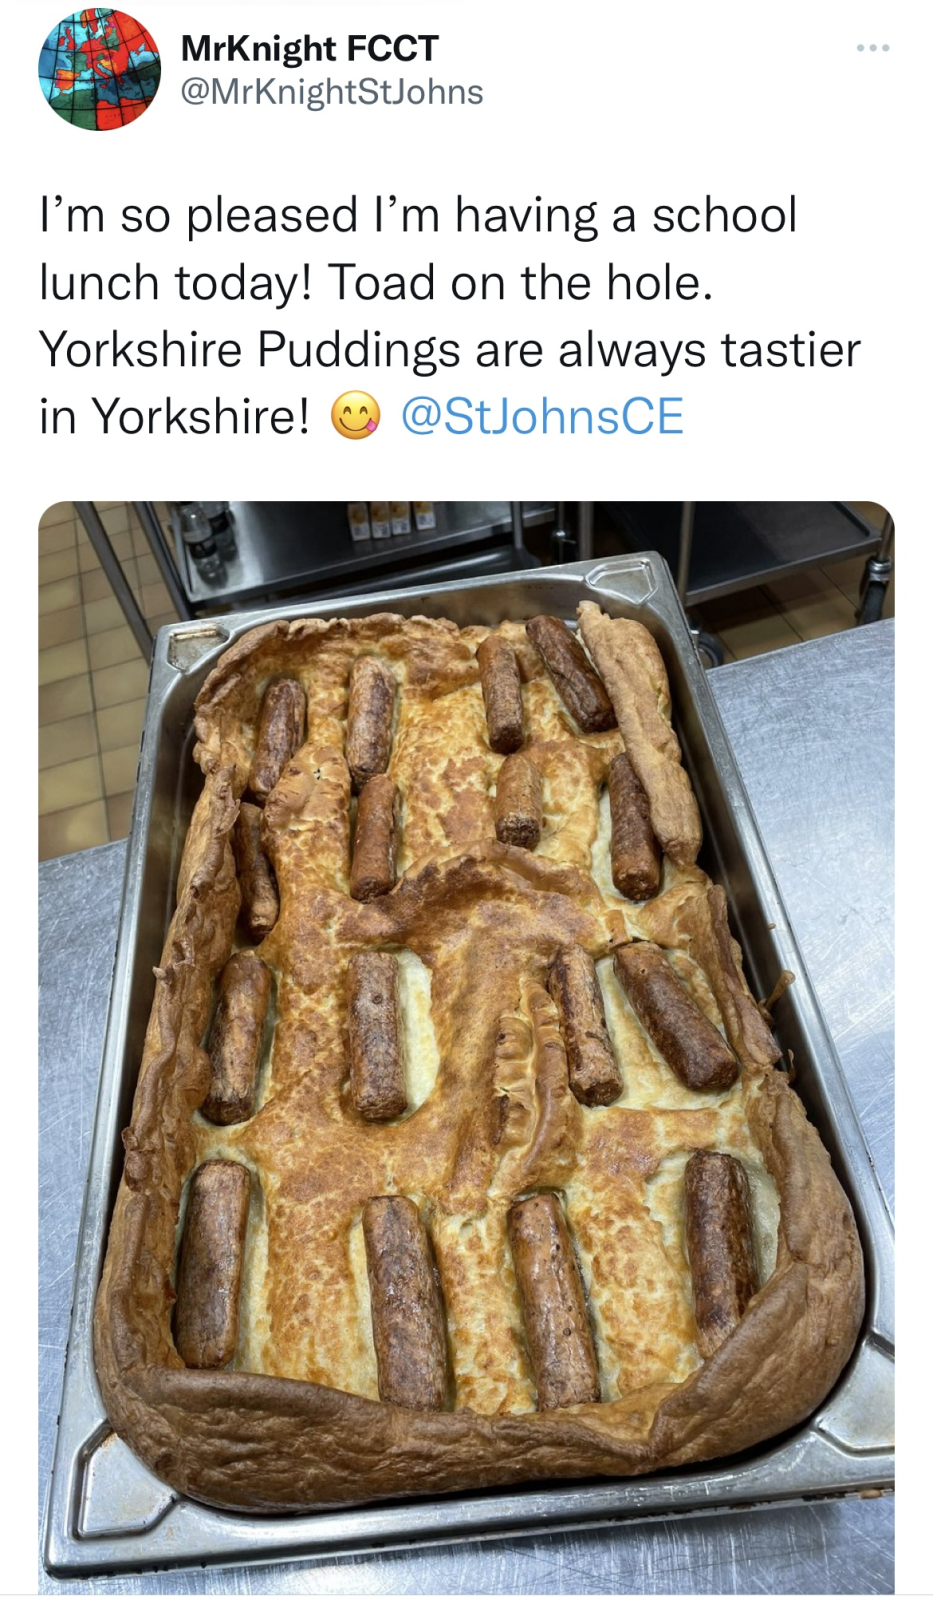
Task: Open the toad in the hole photo
Action: pyautogui.click(x=466, y=1047)
